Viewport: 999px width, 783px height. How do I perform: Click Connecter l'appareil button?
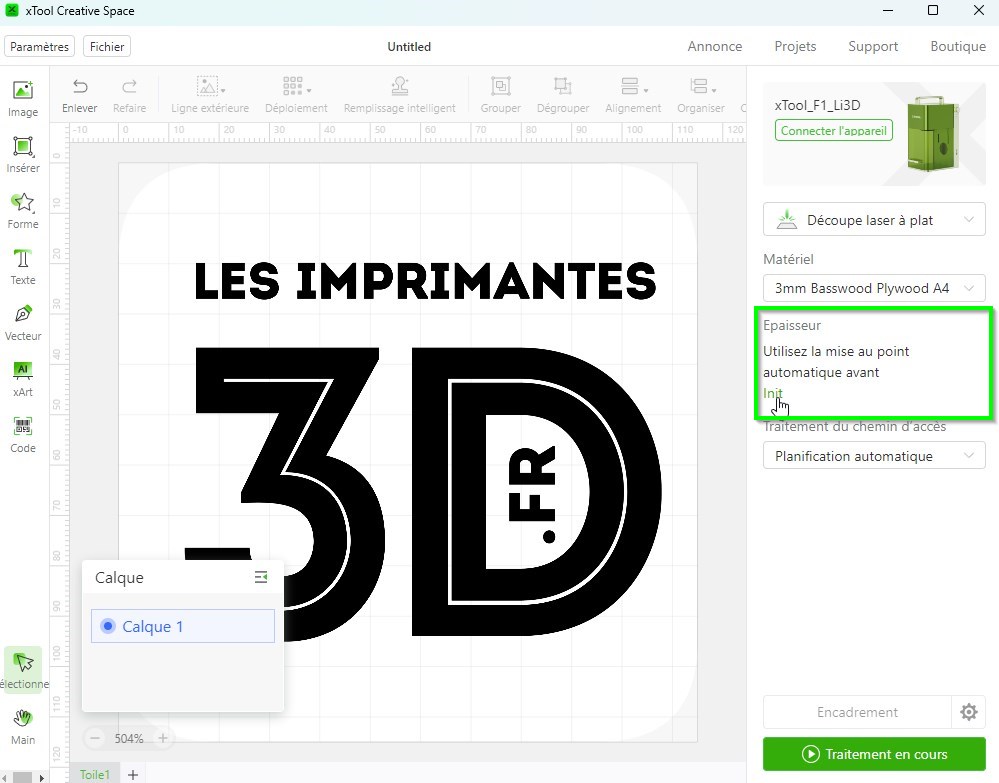(833, 131)
